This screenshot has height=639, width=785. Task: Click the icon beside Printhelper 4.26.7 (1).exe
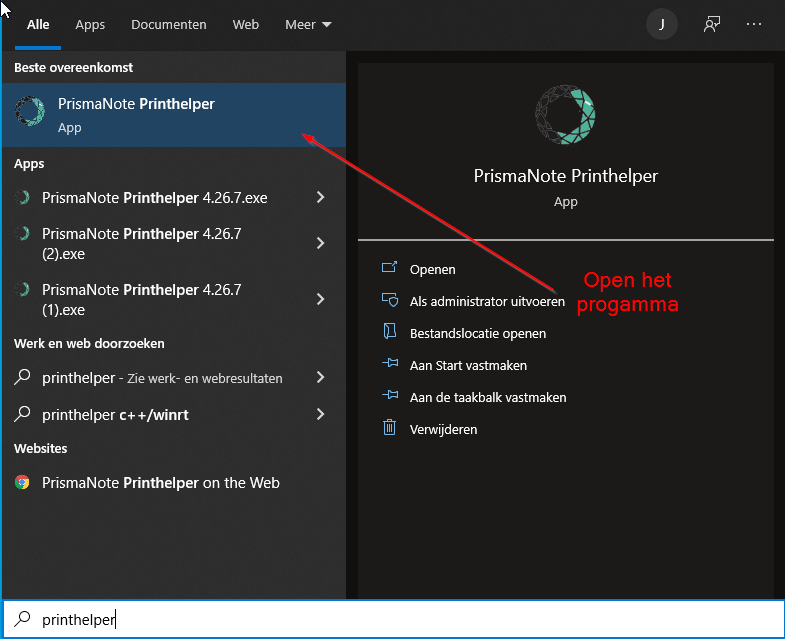click(x=22, y=289)
